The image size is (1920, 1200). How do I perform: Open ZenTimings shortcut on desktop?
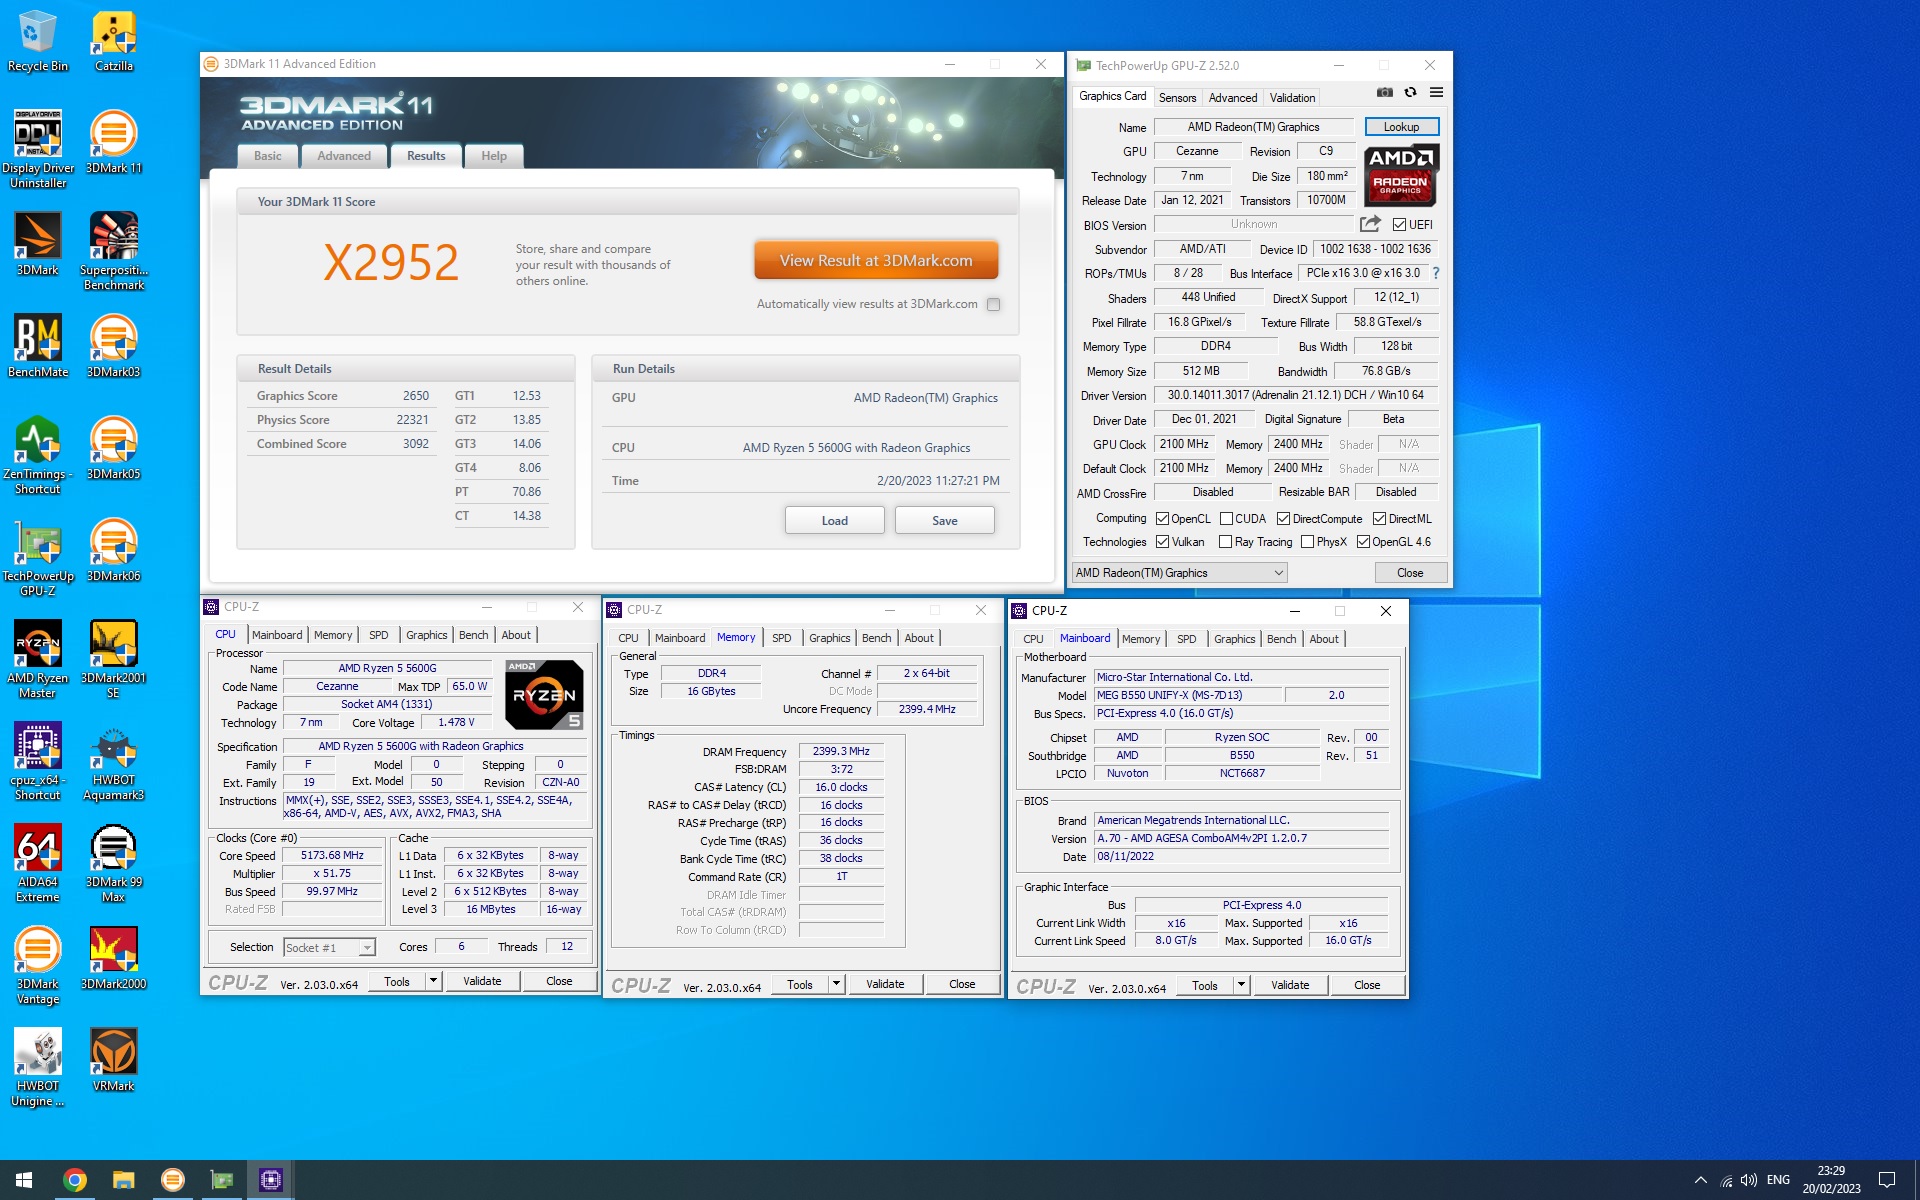pos(37,455)
